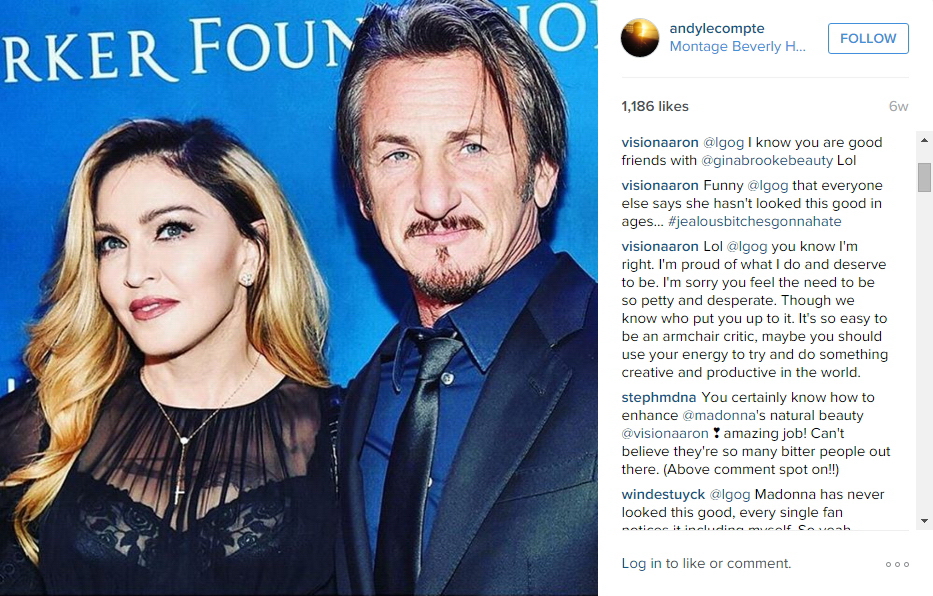Open the andylecompte profile avatar

point(640,38)
